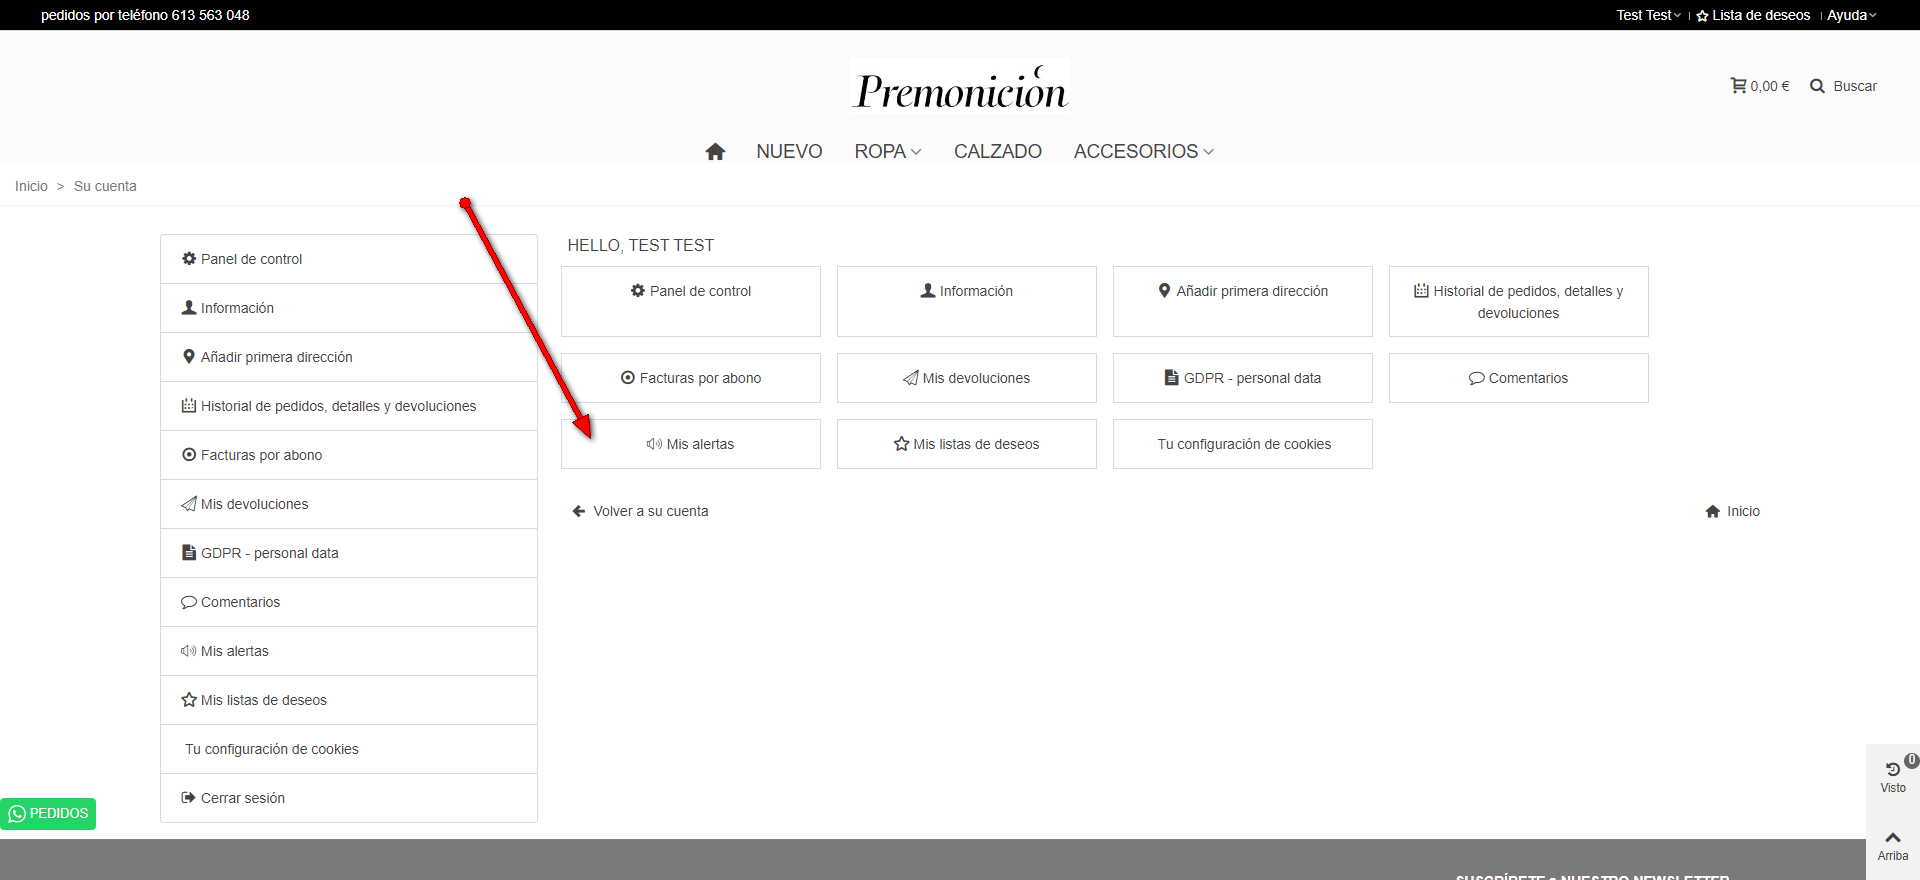Expand the ROPA menu chevron
1920x880 pixels.
pyautogui.click(x=916, y=152)
